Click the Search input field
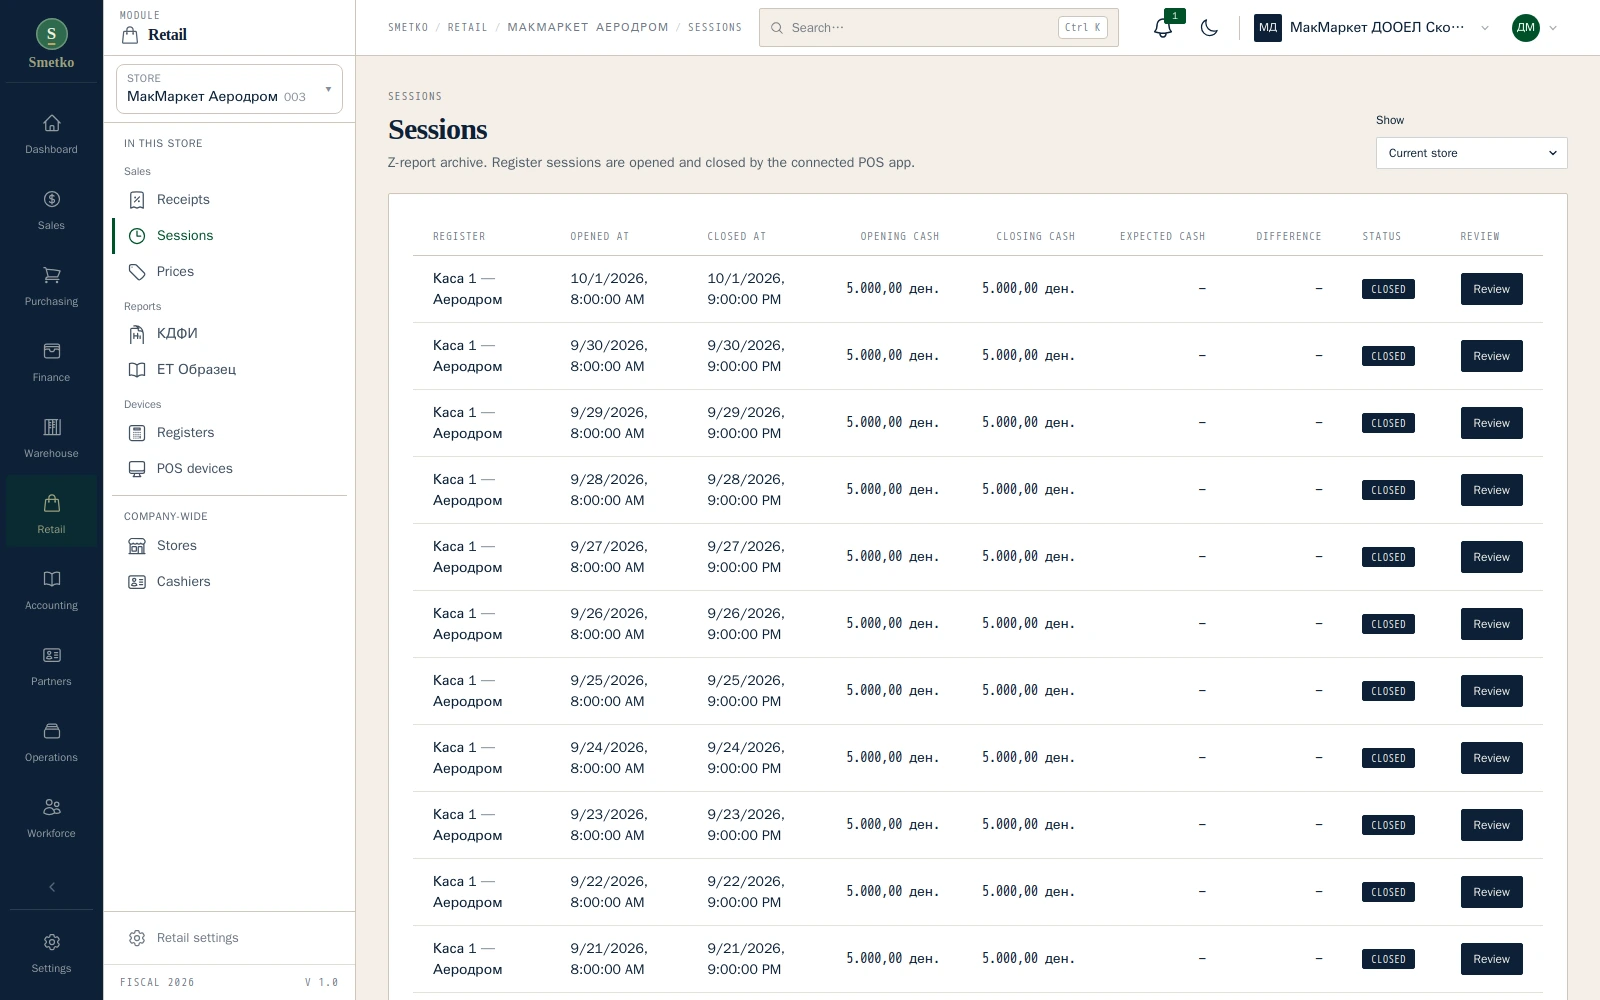Image resolution: width=1600 pixels, height=1000 pixels. [x=938, y=28]
